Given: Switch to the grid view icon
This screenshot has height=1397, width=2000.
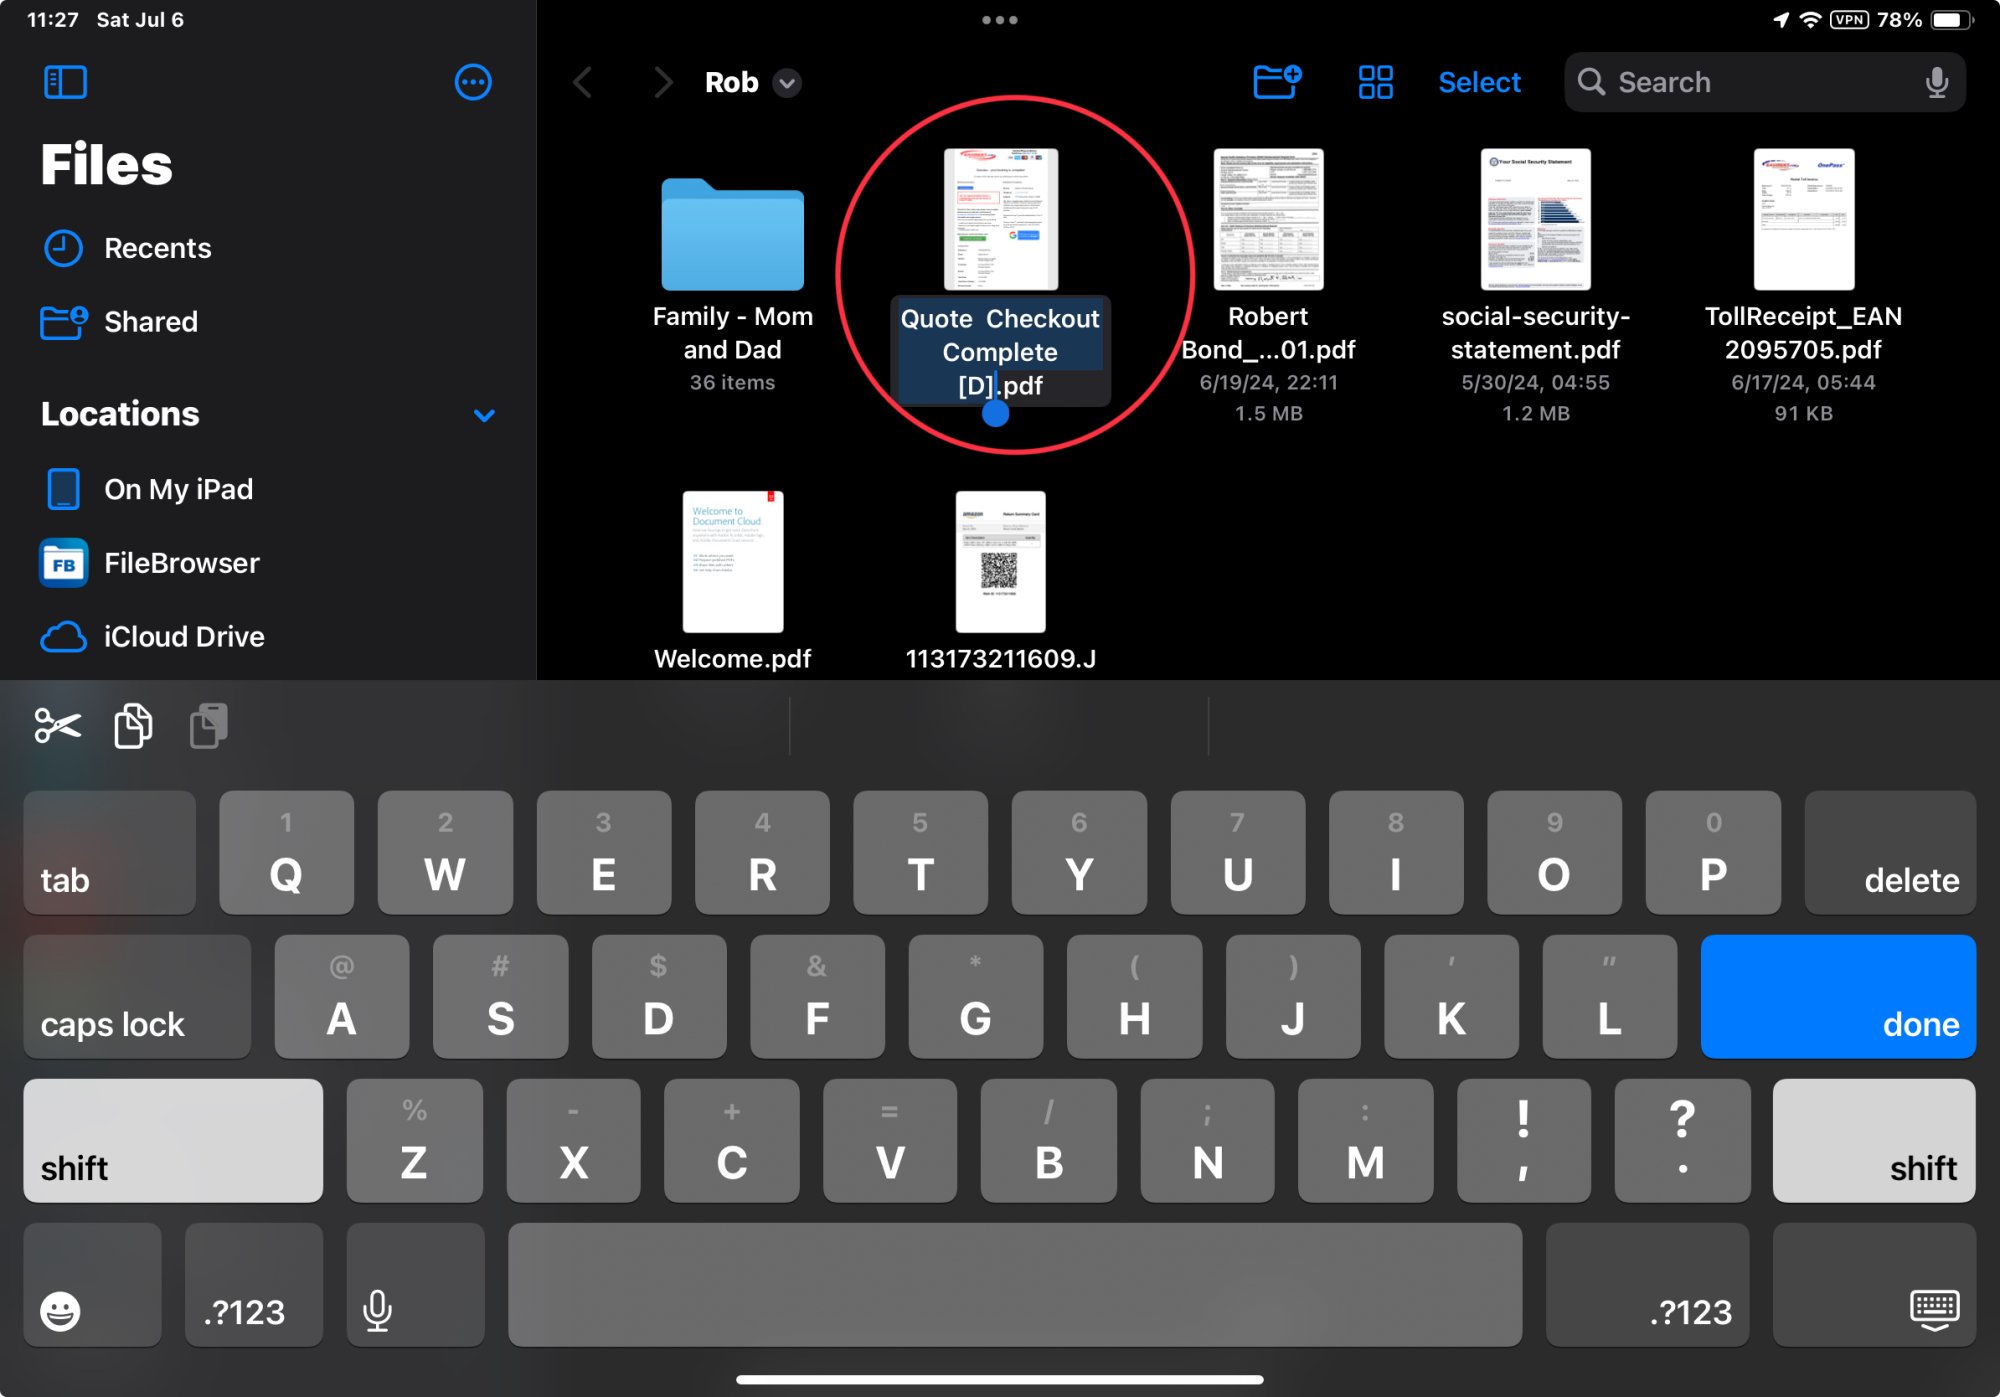Looking at the screenshot, I should click(x=1375, y=82).
